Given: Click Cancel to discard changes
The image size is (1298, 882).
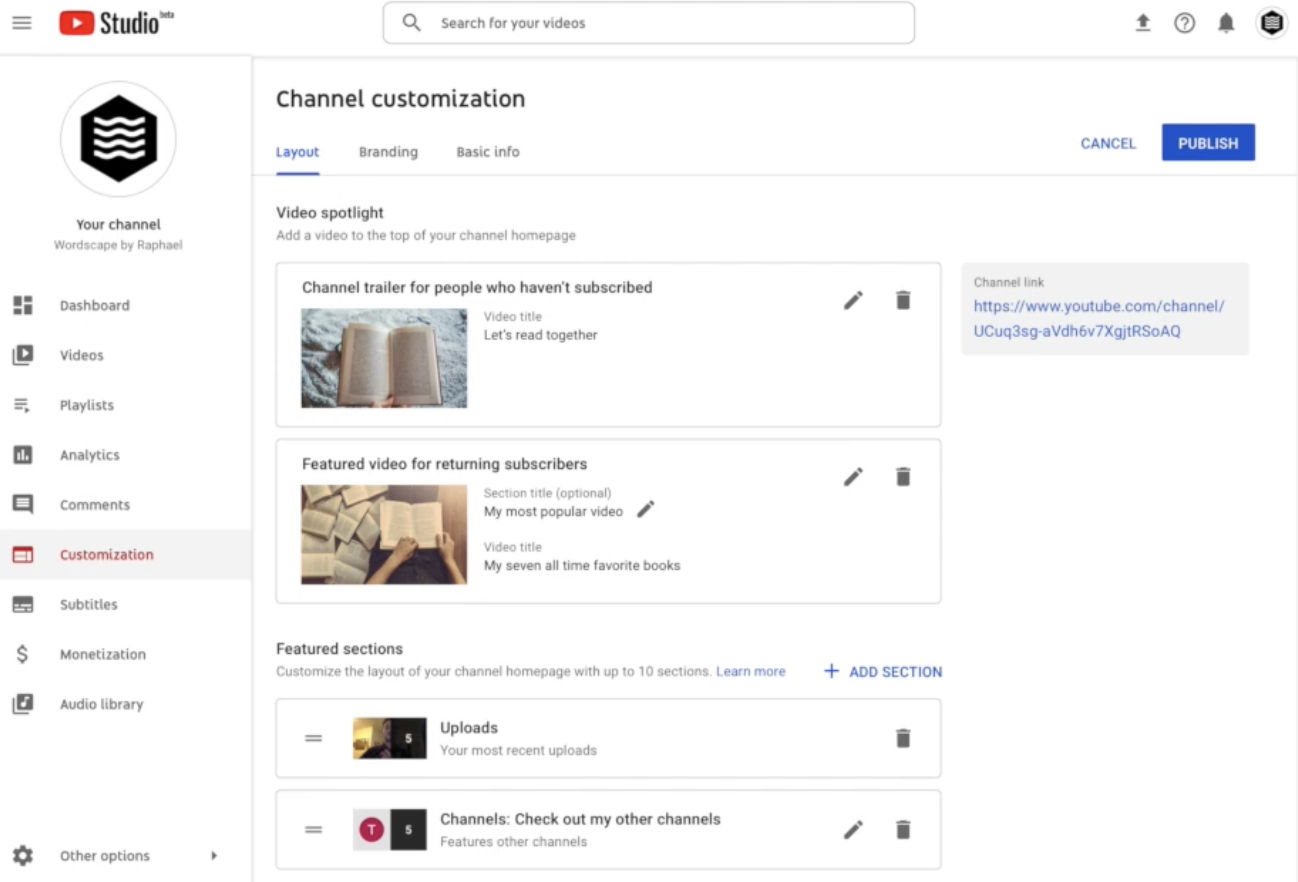Looking at the screenshot, I should click(x=1108, y=143).
